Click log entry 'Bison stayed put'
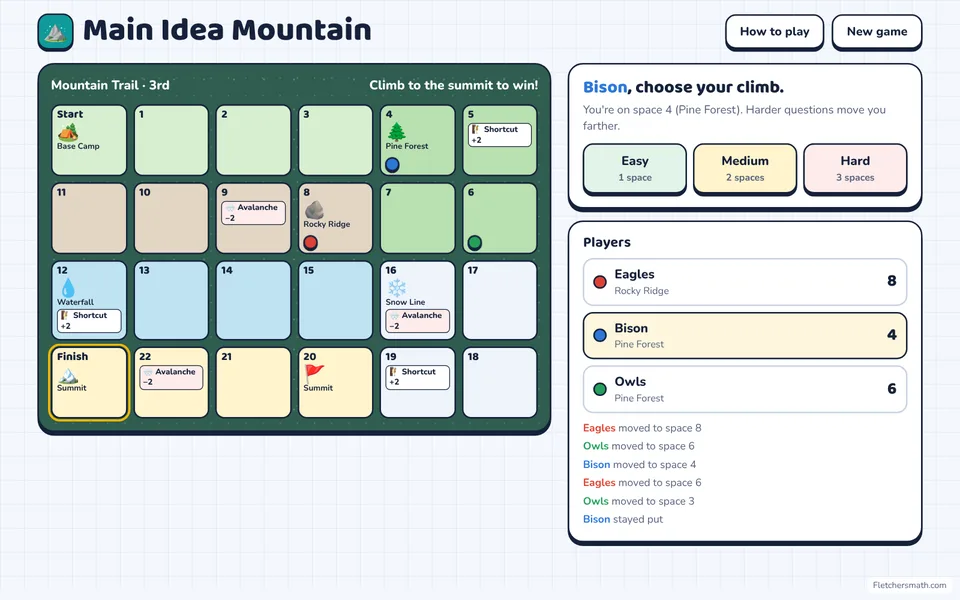 (623, 520)
